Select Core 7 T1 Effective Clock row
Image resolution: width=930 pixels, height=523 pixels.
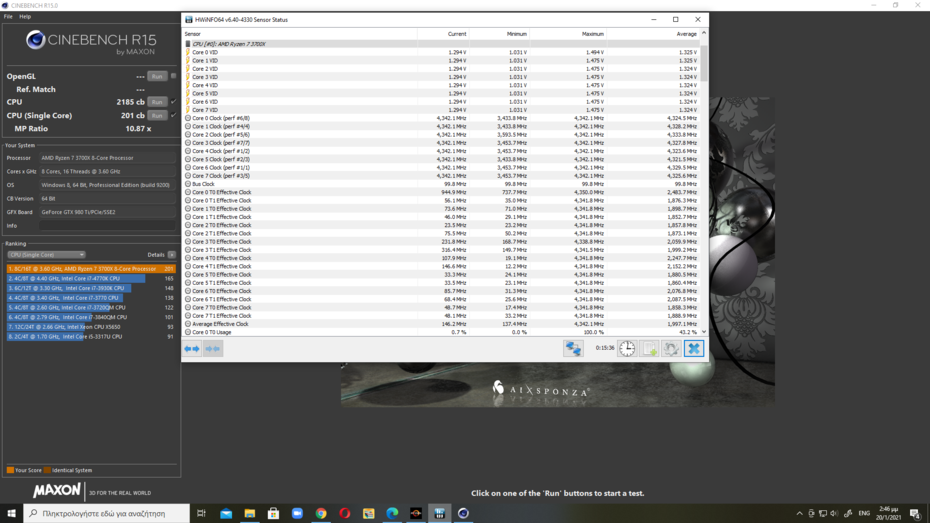[x=442, y=315]
